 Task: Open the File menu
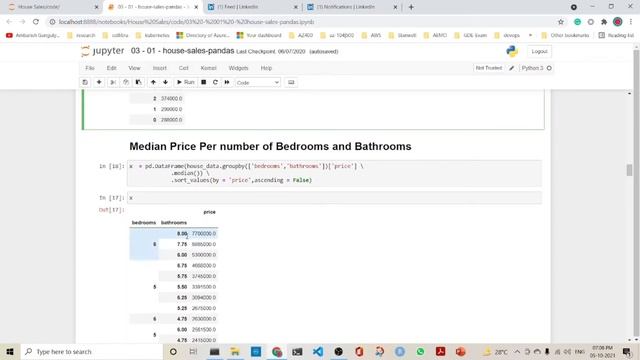(x=90, y=68)
